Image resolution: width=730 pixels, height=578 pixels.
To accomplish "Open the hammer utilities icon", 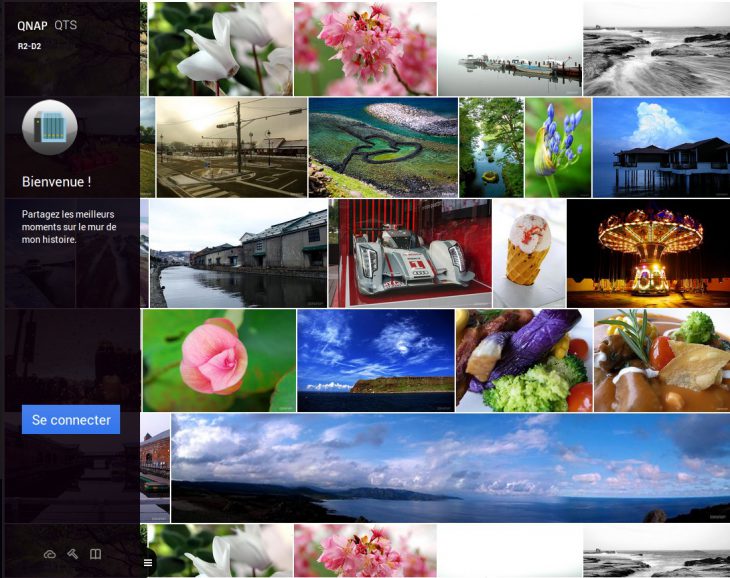I will click(73, 553).
